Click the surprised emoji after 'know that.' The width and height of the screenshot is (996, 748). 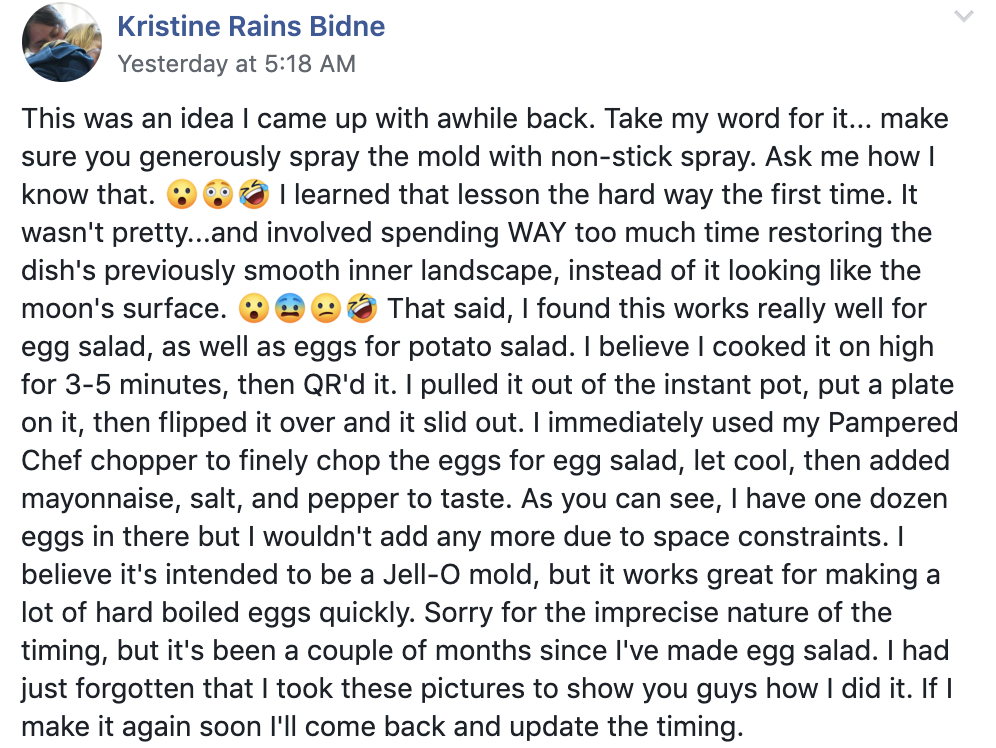181,194
